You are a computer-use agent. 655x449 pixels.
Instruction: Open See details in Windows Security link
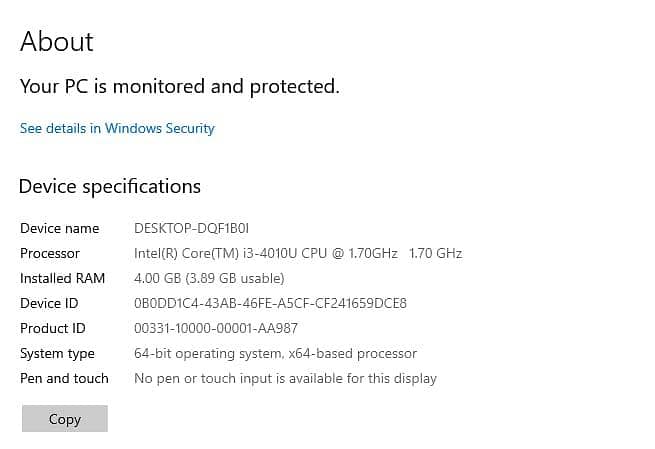pyautogui.click(x=117, y=128)
